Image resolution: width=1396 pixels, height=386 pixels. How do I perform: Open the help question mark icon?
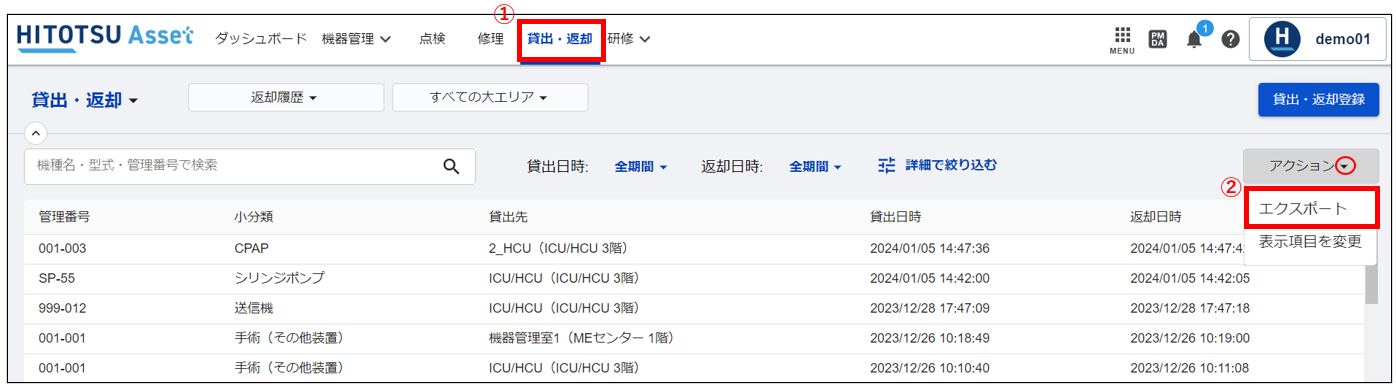coord(1231,39)
